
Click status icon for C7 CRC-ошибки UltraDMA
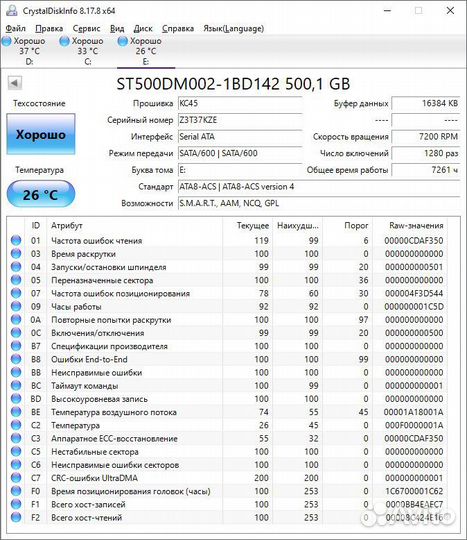point(16,478)
